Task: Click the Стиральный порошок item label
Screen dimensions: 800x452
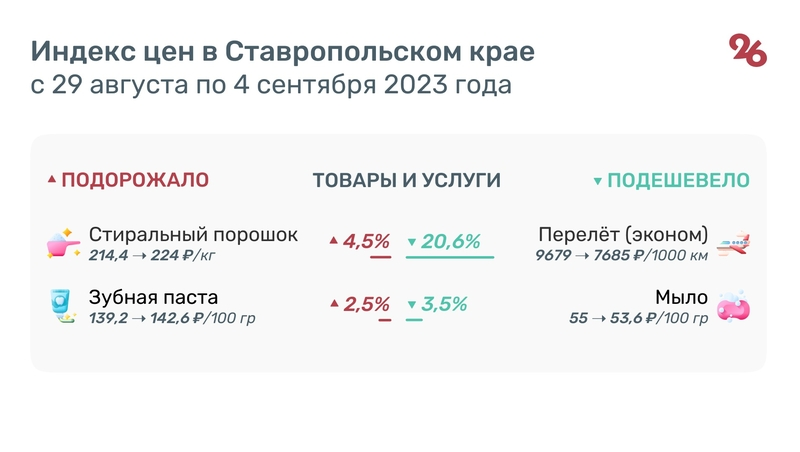Action: 193,235
